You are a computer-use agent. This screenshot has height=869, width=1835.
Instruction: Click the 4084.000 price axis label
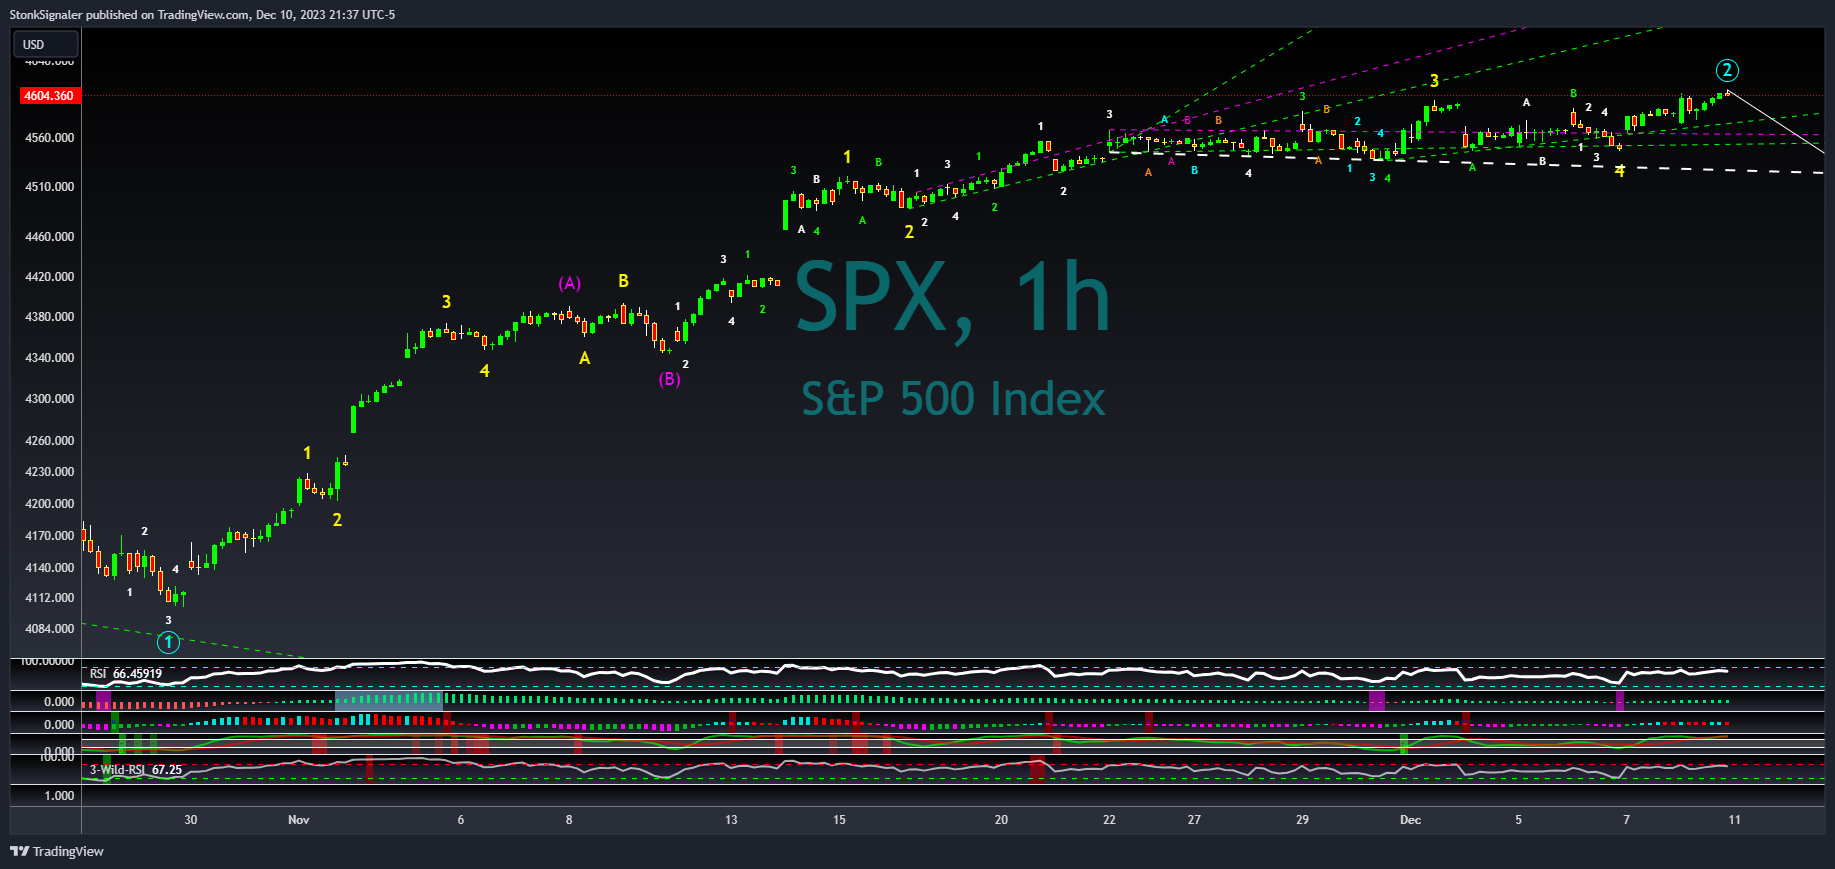(x=49, y=629)
